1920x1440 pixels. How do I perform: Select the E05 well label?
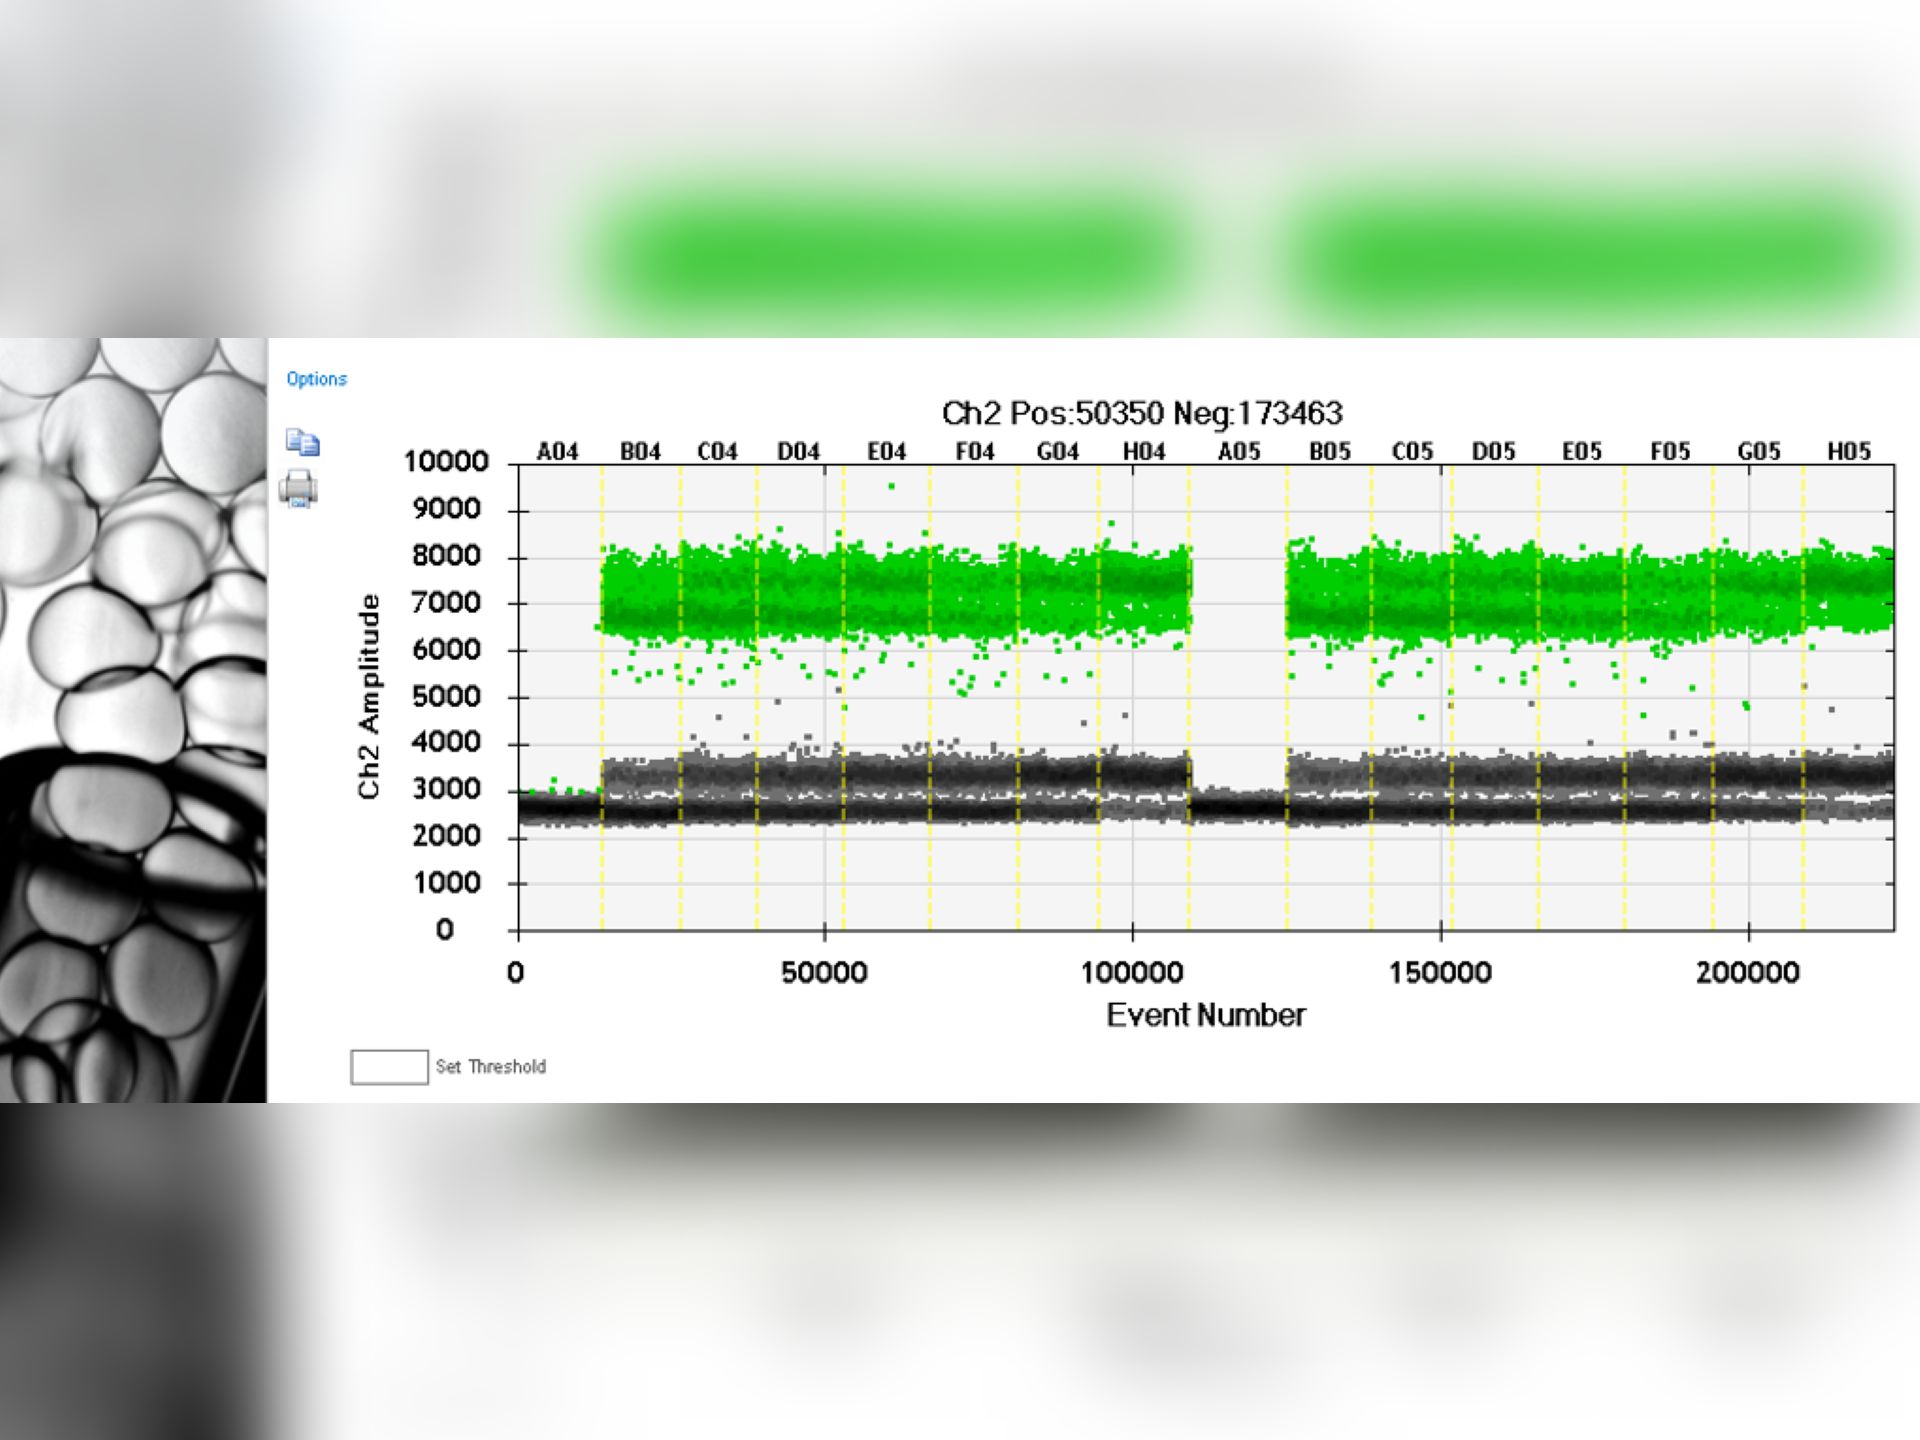[x=1581, y=452]
